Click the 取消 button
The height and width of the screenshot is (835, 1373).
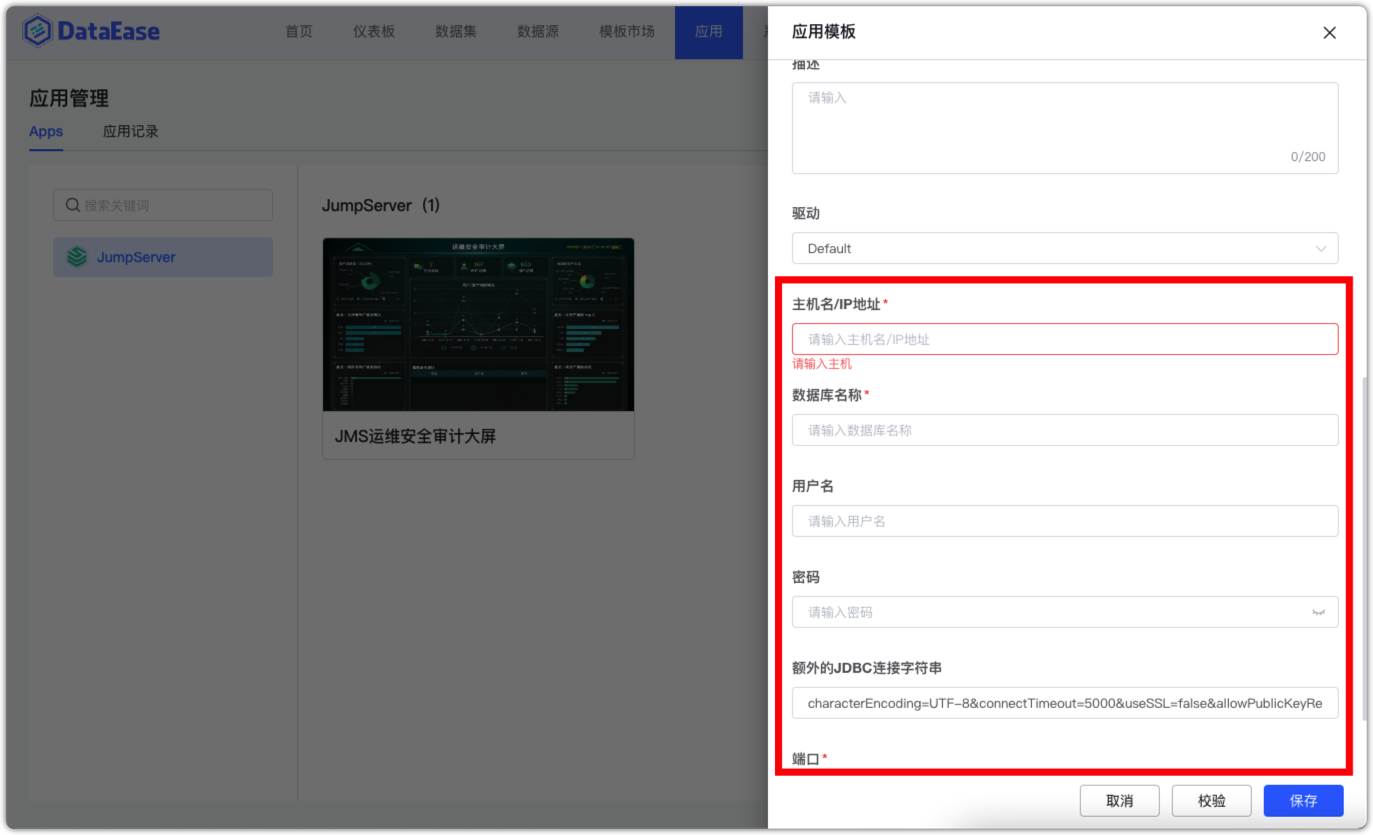point(1120,800)
